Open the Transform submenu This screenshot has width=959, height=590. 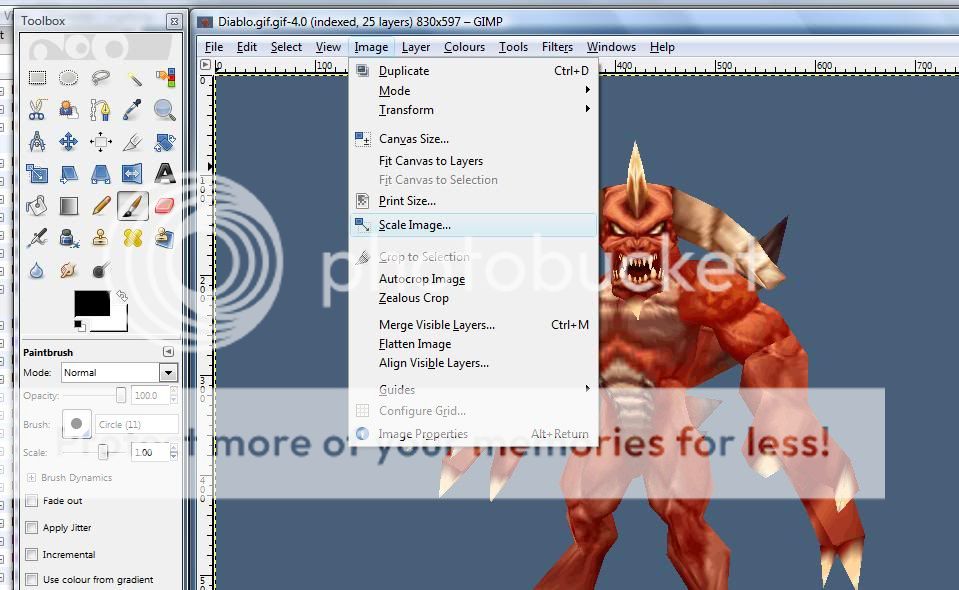tap(473, 109)
